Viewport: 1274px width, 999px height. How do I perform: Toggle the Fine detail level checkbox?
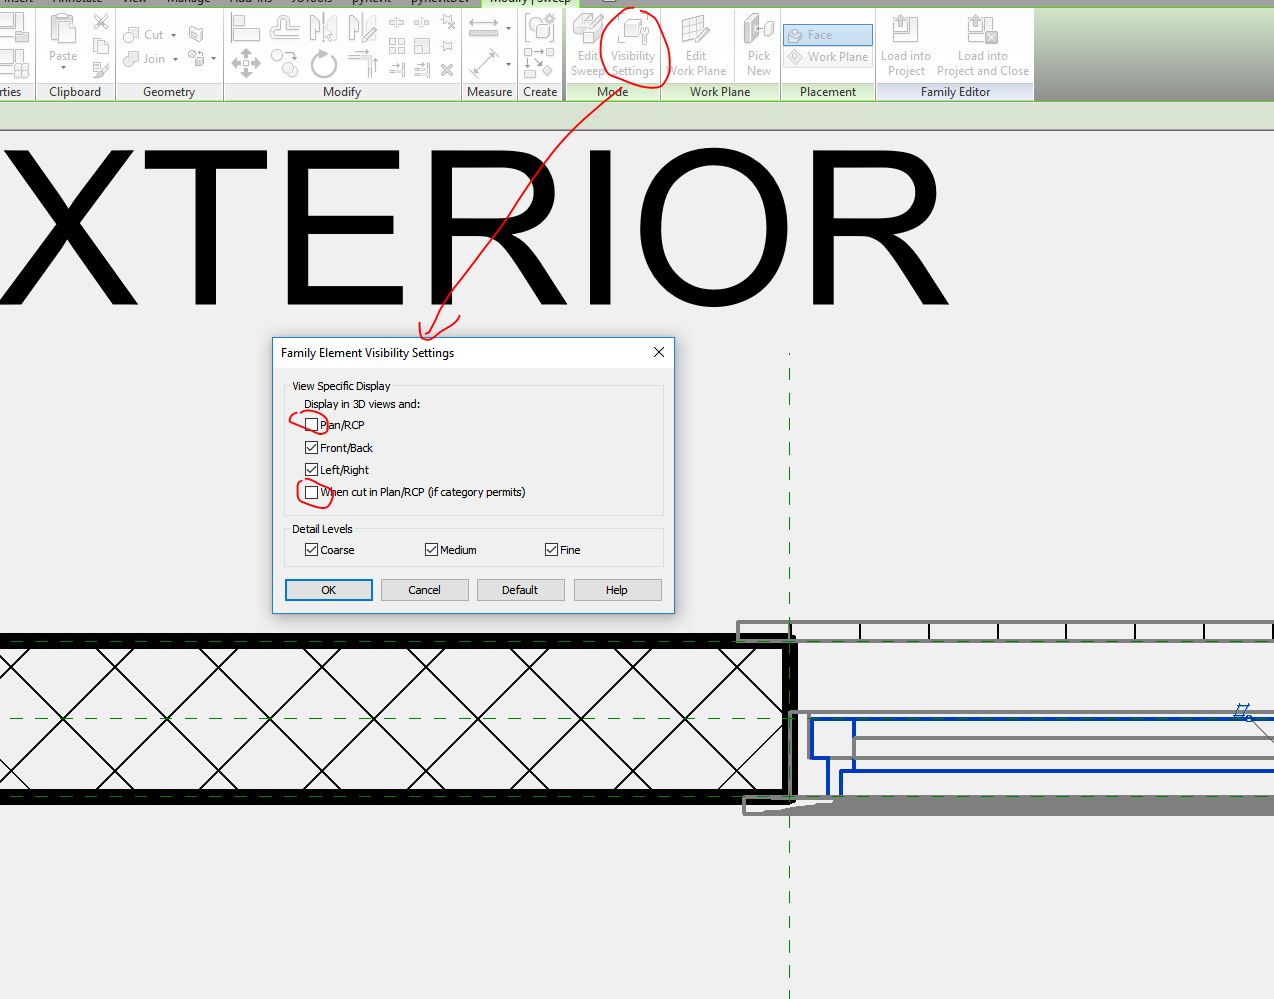click(x=552, y=550)
